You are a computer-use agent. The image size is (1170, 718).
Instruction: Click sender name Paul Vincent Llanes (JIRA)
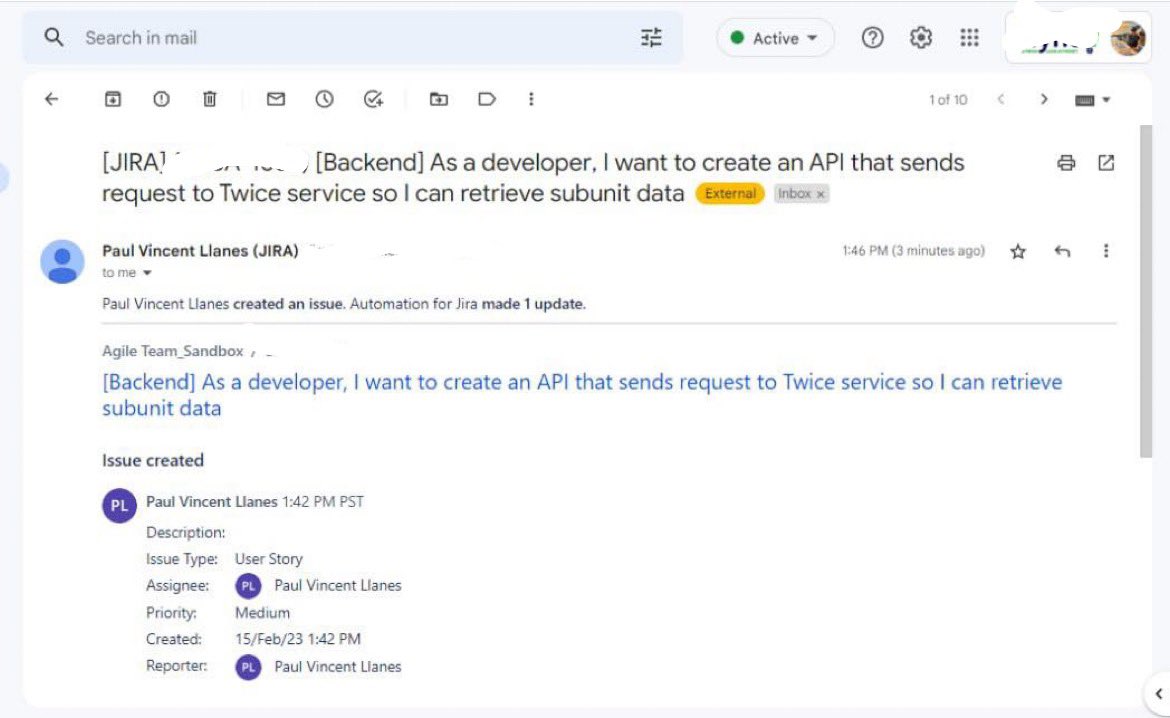(x=200, y=251)
